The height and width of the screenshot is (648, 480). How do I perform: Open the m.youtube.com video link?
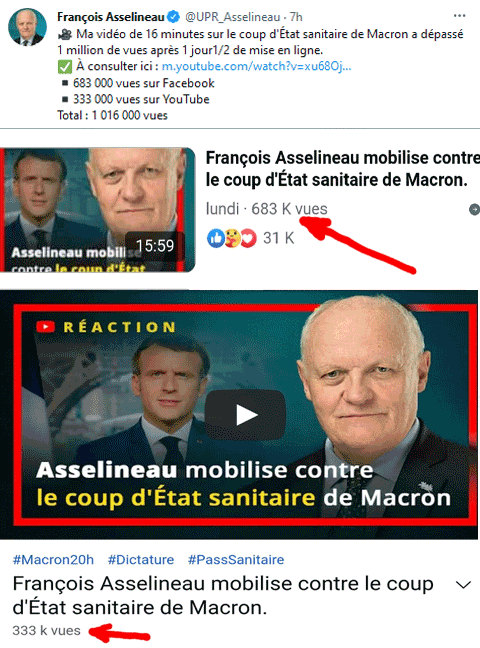(256, 66)
